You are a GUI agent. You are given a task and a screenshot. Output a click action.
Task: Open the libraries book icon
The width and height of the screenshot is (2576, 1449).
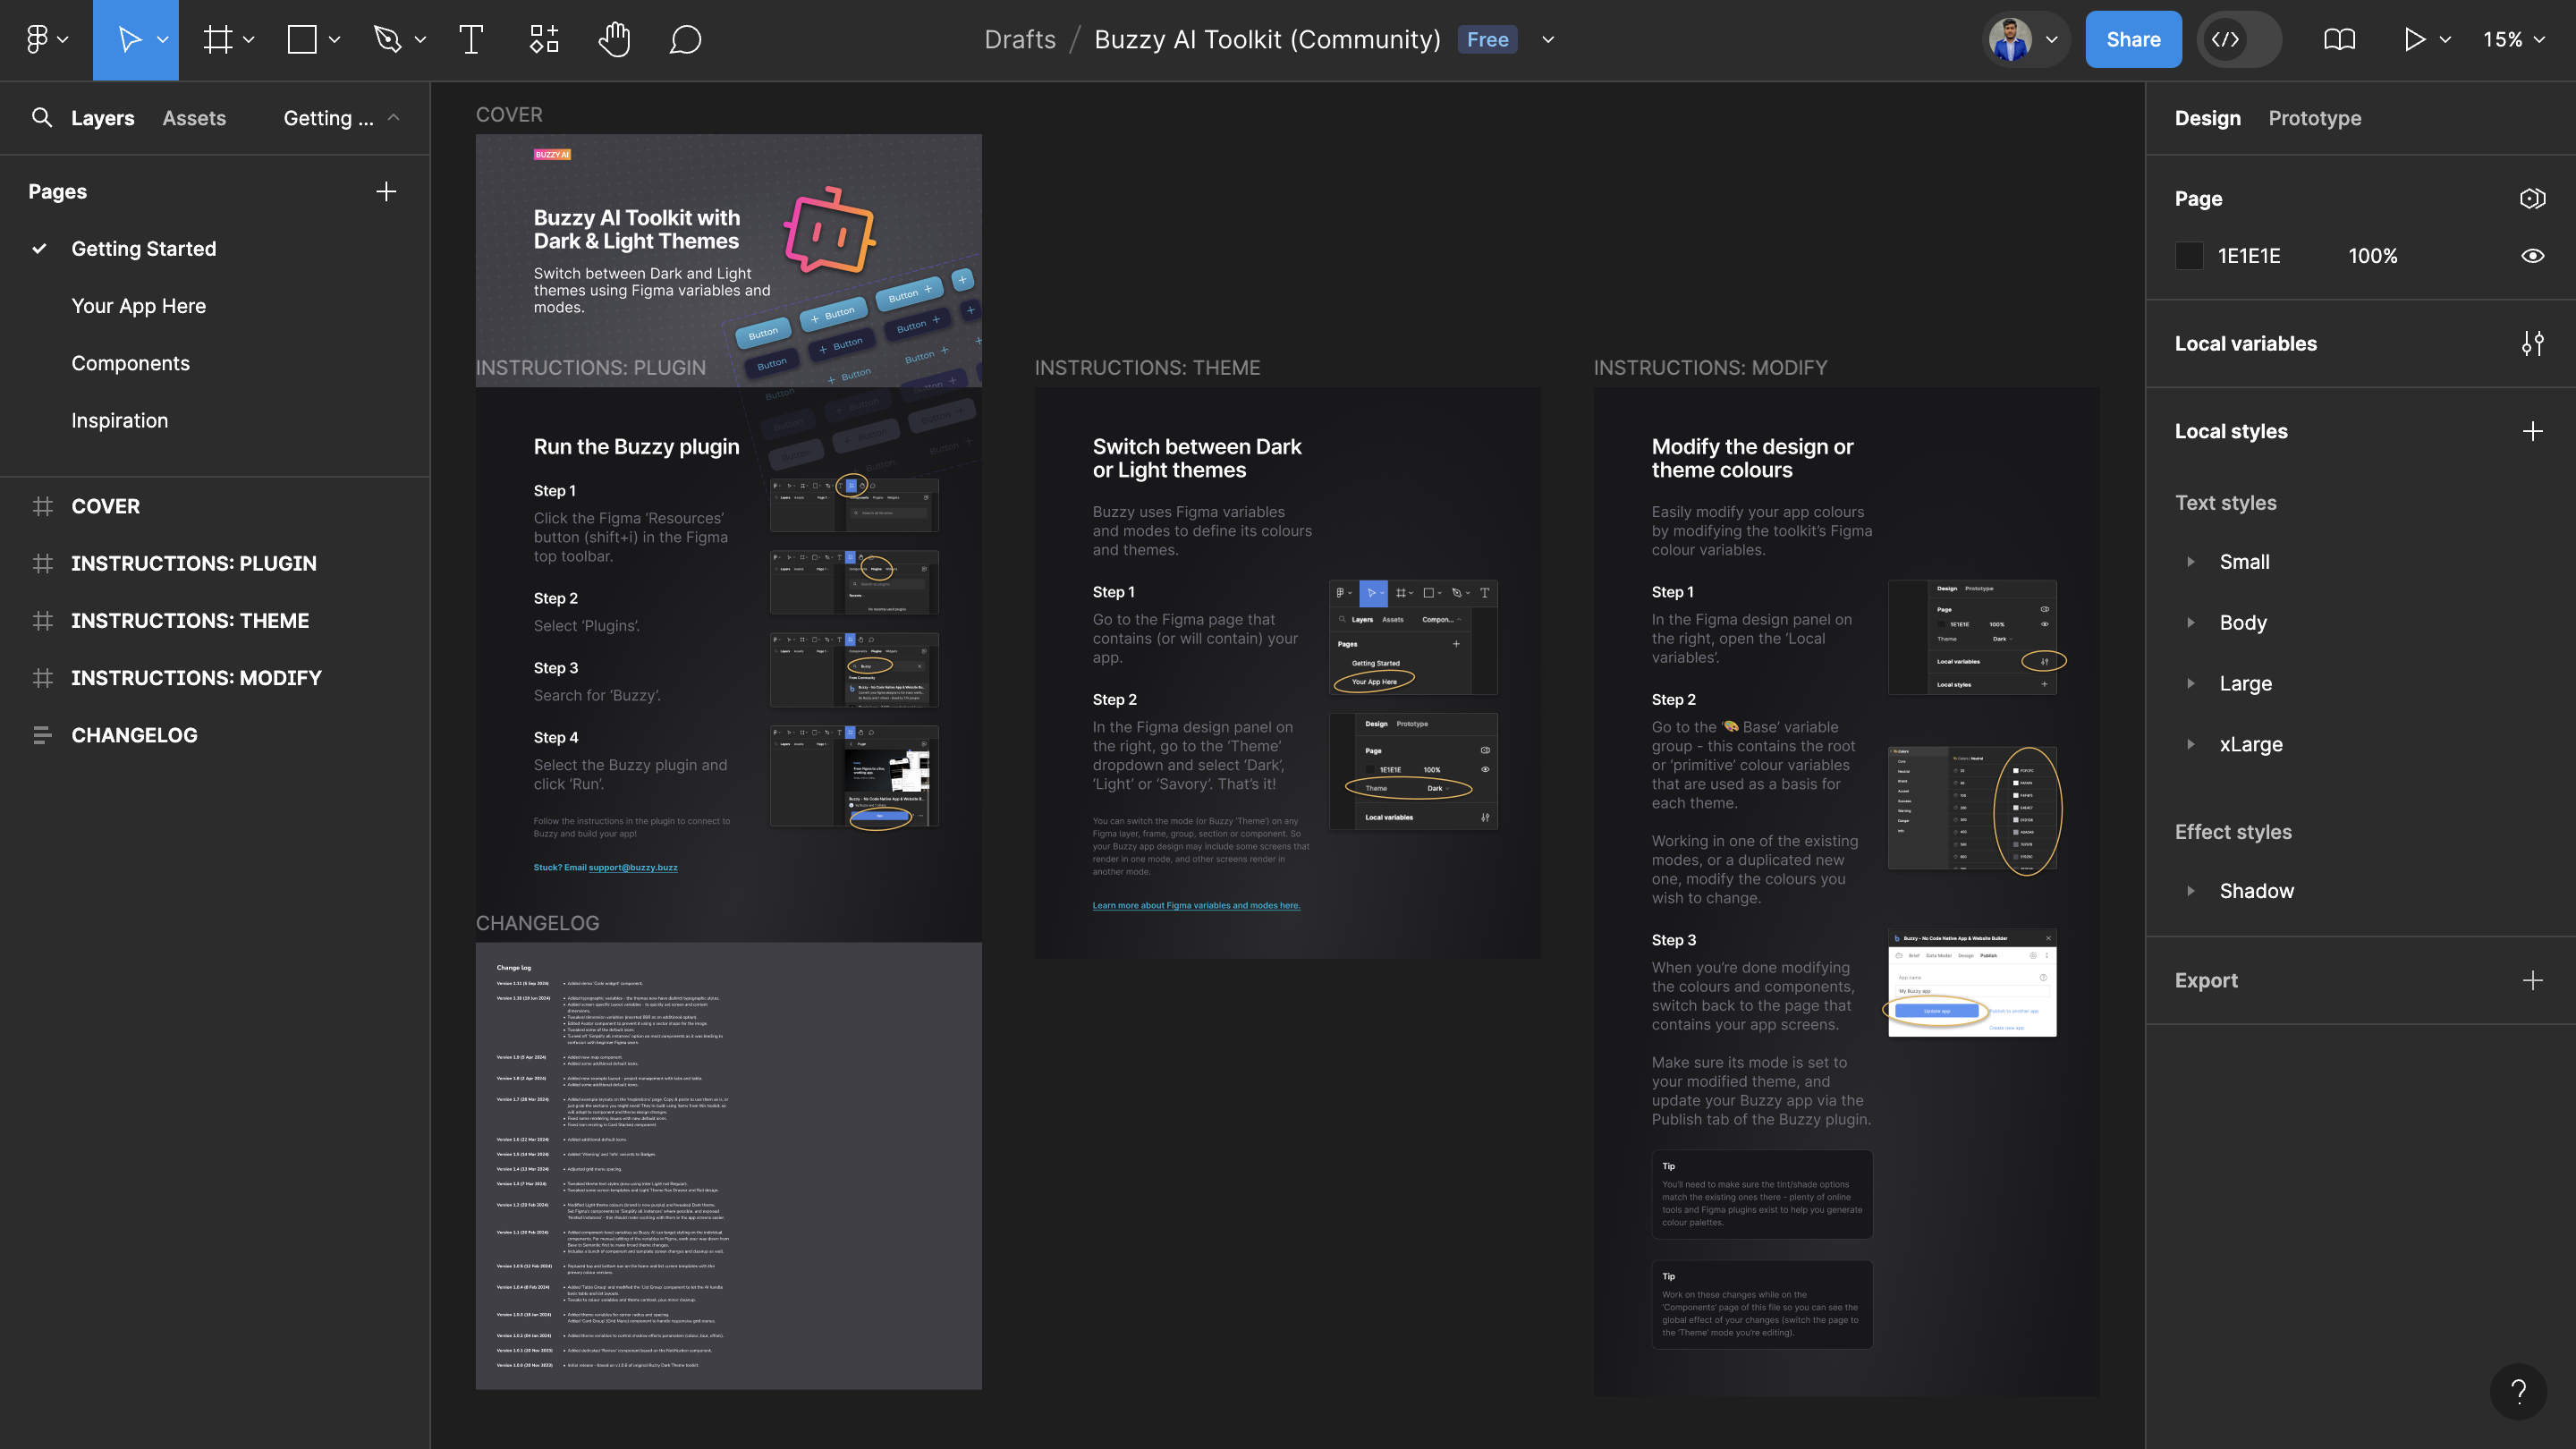(x=2339, y=39)
